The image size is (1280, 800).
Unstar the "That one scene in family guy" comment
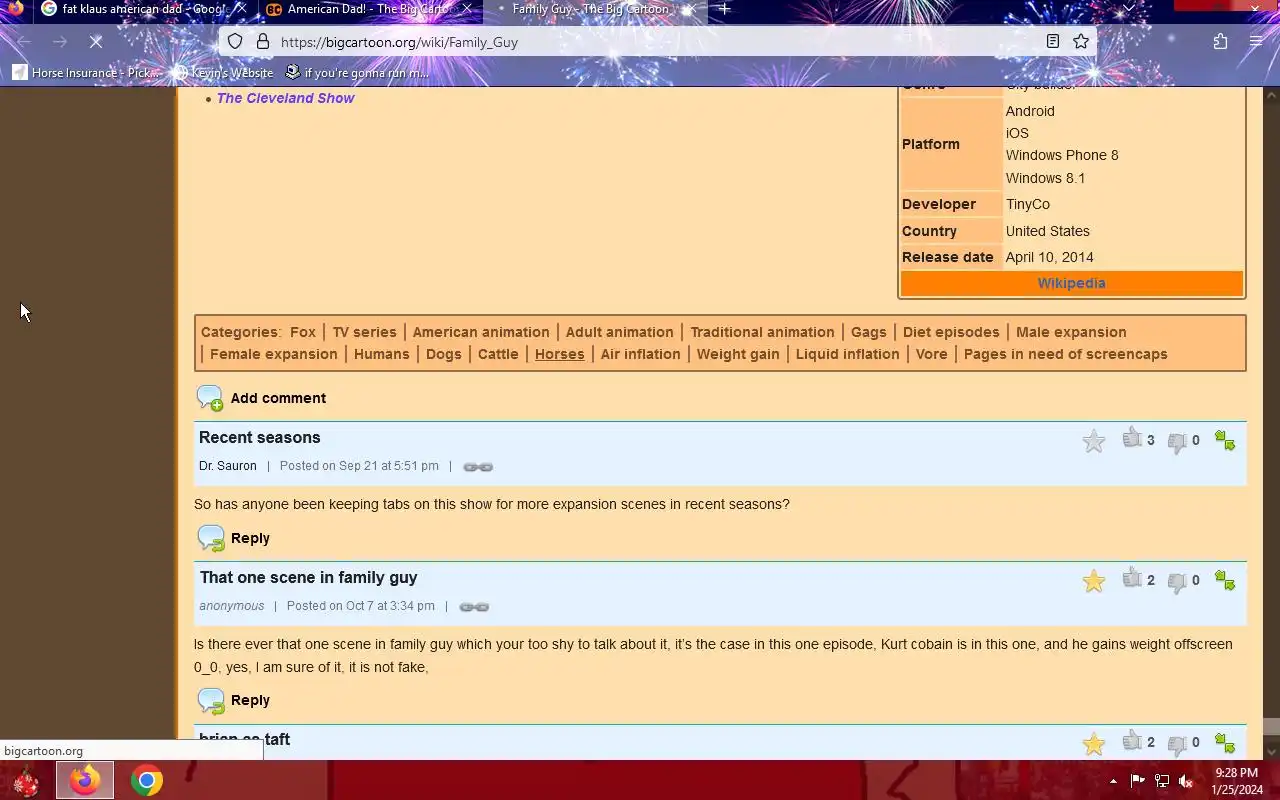[x=1094, y=581]
